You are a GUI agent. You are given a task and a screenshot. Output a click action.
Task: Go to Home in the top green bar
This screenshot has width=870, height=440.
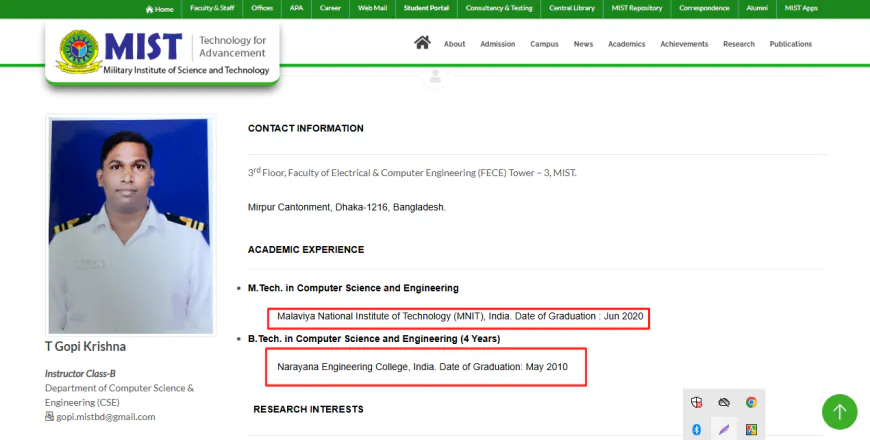[159, 9]
